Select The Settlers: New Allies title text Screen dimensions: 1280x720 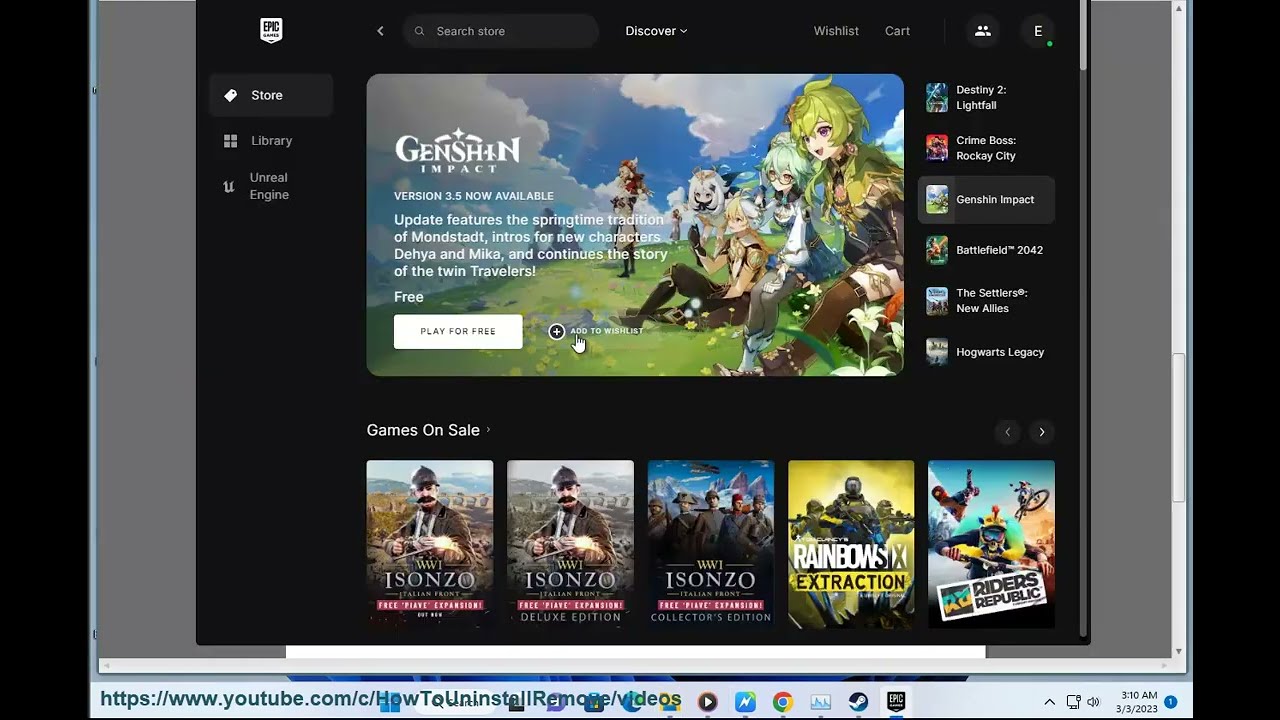tap(992, 301)
